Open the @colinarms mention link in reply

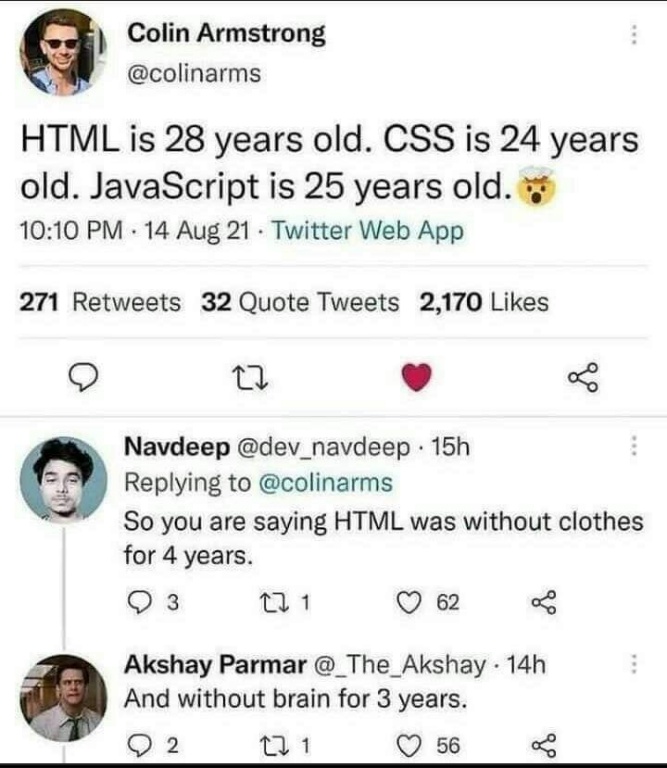point(325,483)
